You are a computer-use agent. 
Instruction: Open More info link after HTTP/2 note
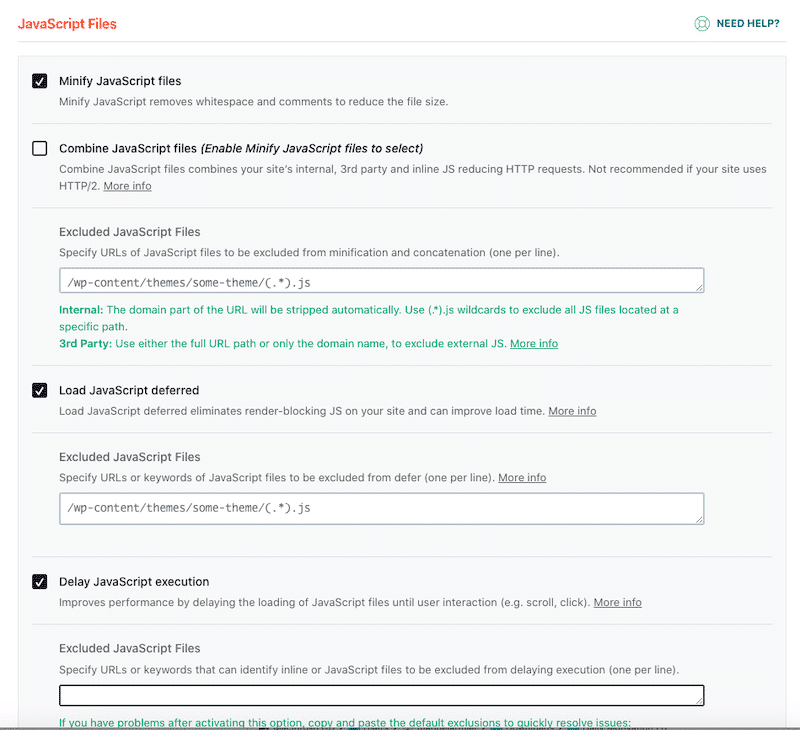point(127,186)
